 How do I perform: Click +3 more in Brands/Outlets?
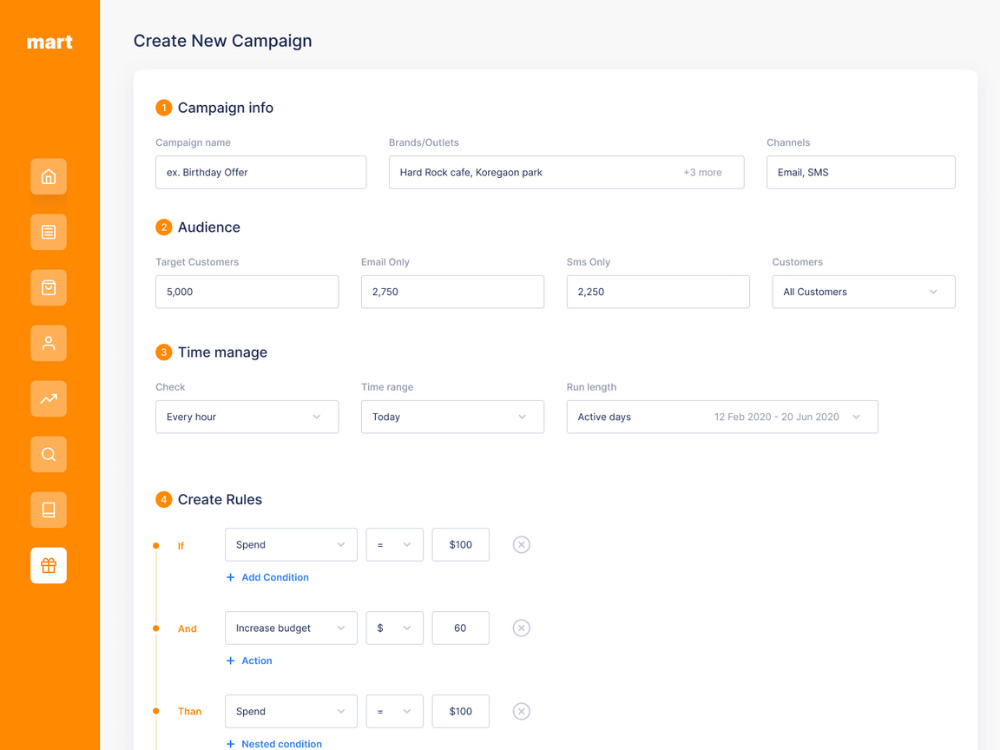(x=702, y=172)
